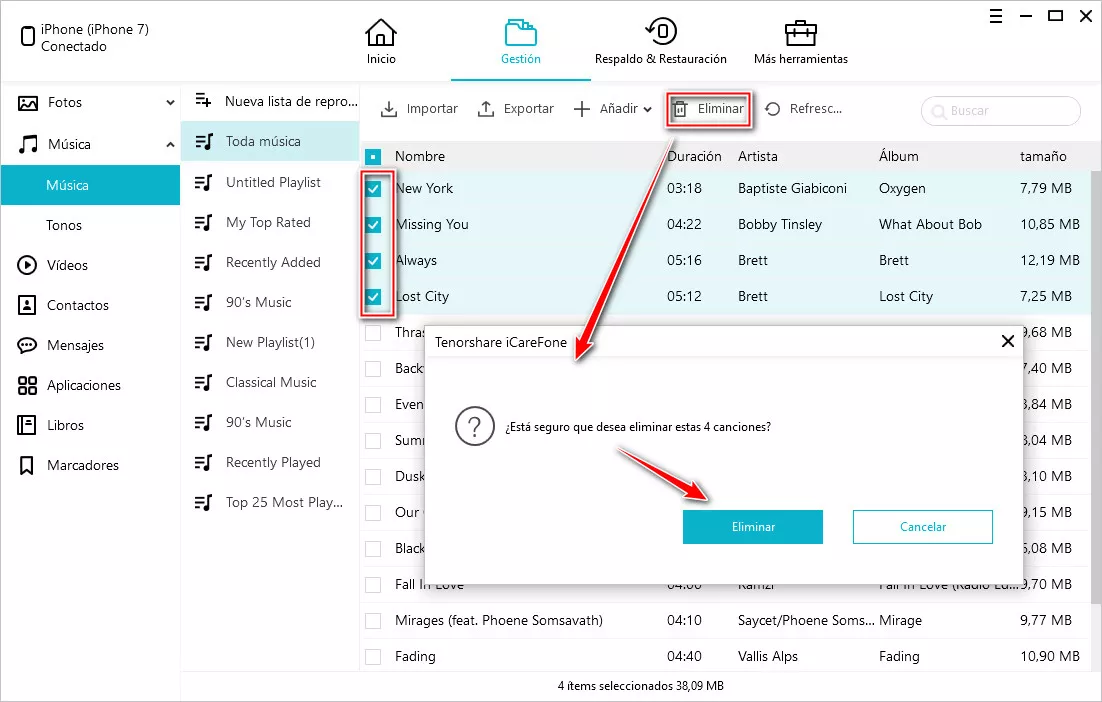Open Respaldo & Restauración backup icon
Viewport: 1102px width, 702px height.
pos(660,32)
